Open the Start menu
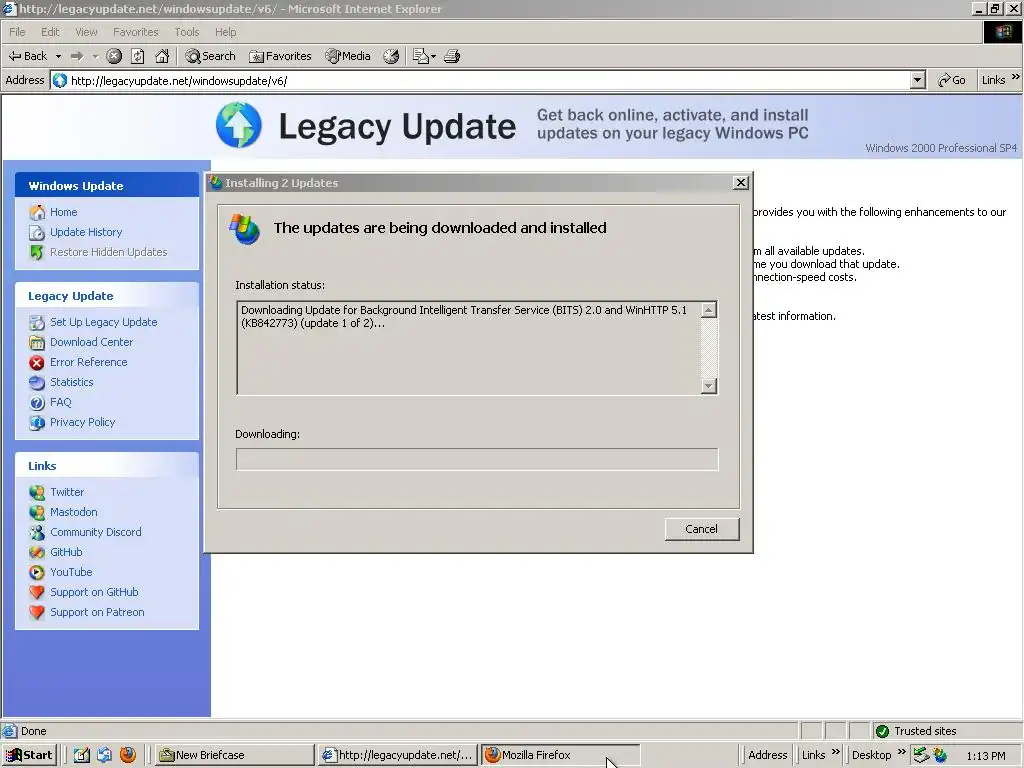The height and width of the screenshot is (768, 1024). point(29,755)
